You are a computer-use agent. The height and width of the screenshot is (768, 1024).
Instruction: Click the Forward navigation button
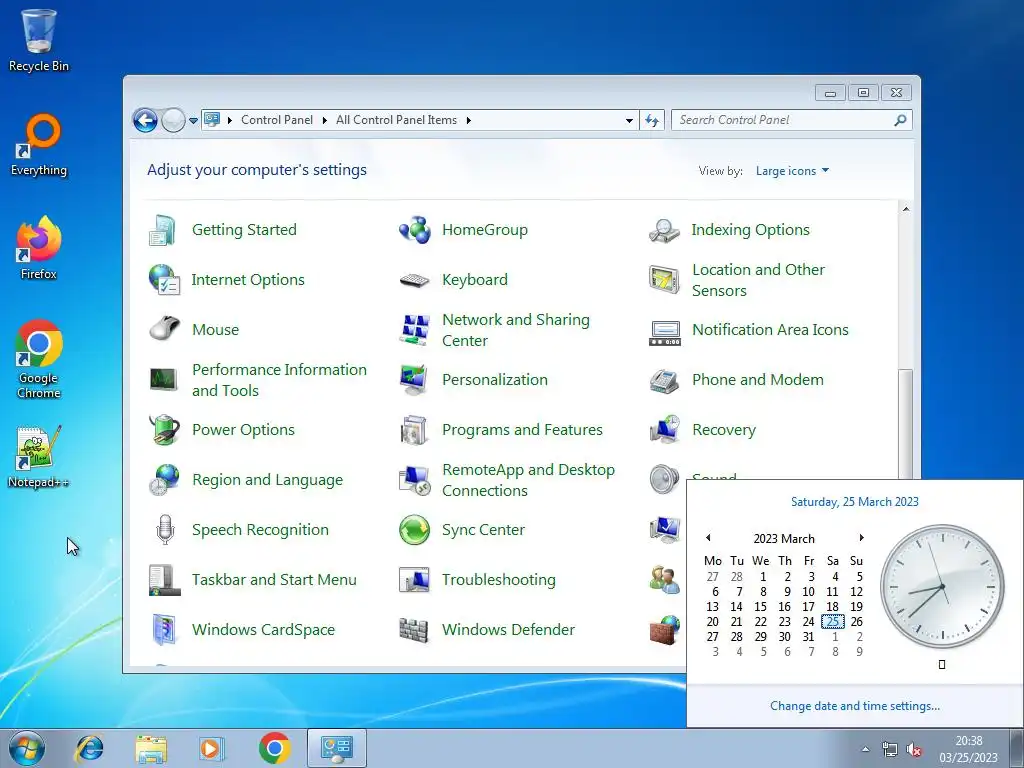pos(173,120)
